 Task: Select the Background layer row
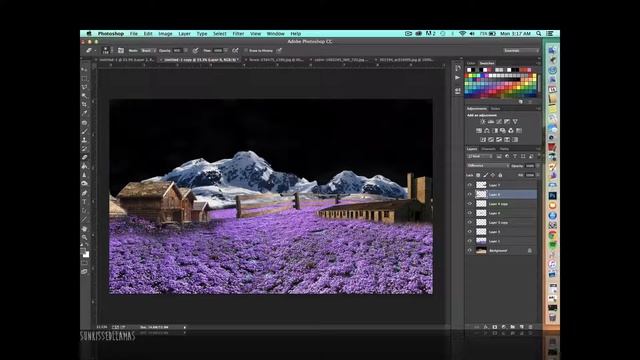pos(502,251)
